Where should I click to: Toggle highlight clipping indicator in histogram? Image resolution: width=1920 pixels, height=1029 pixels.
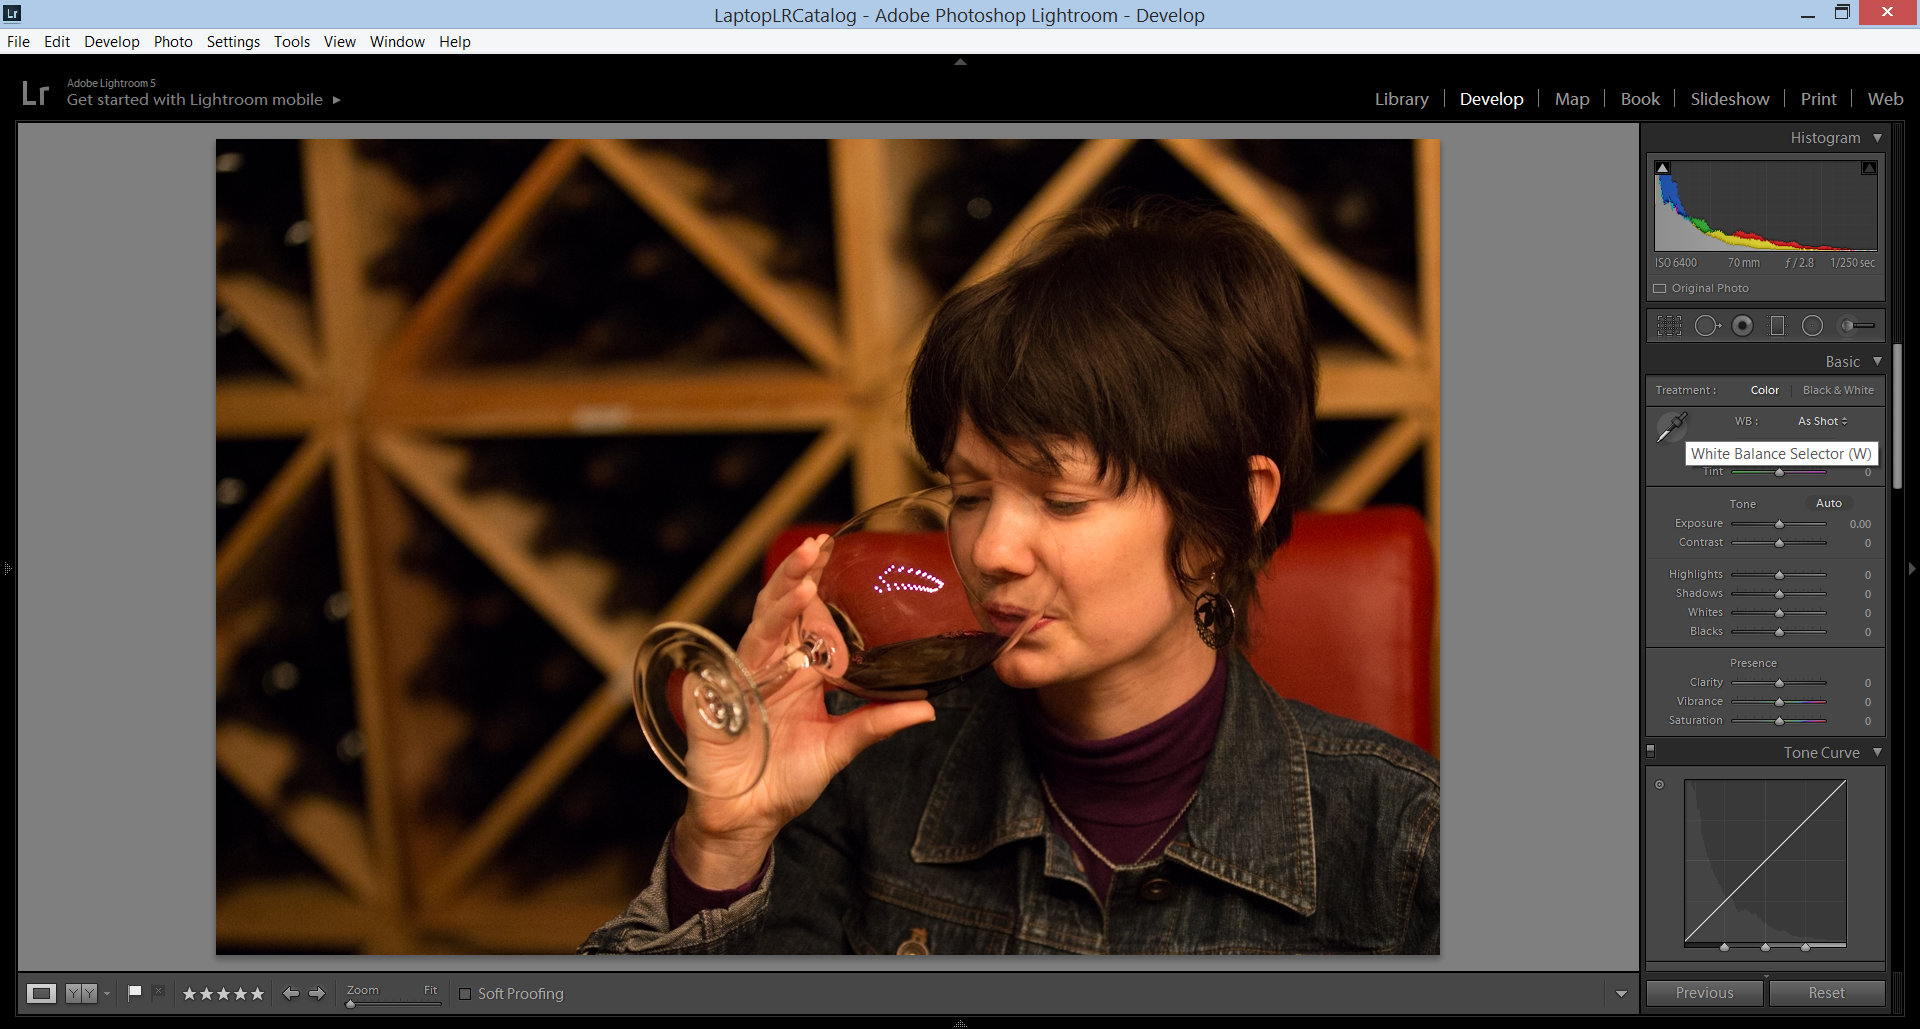click(1868, 168)
